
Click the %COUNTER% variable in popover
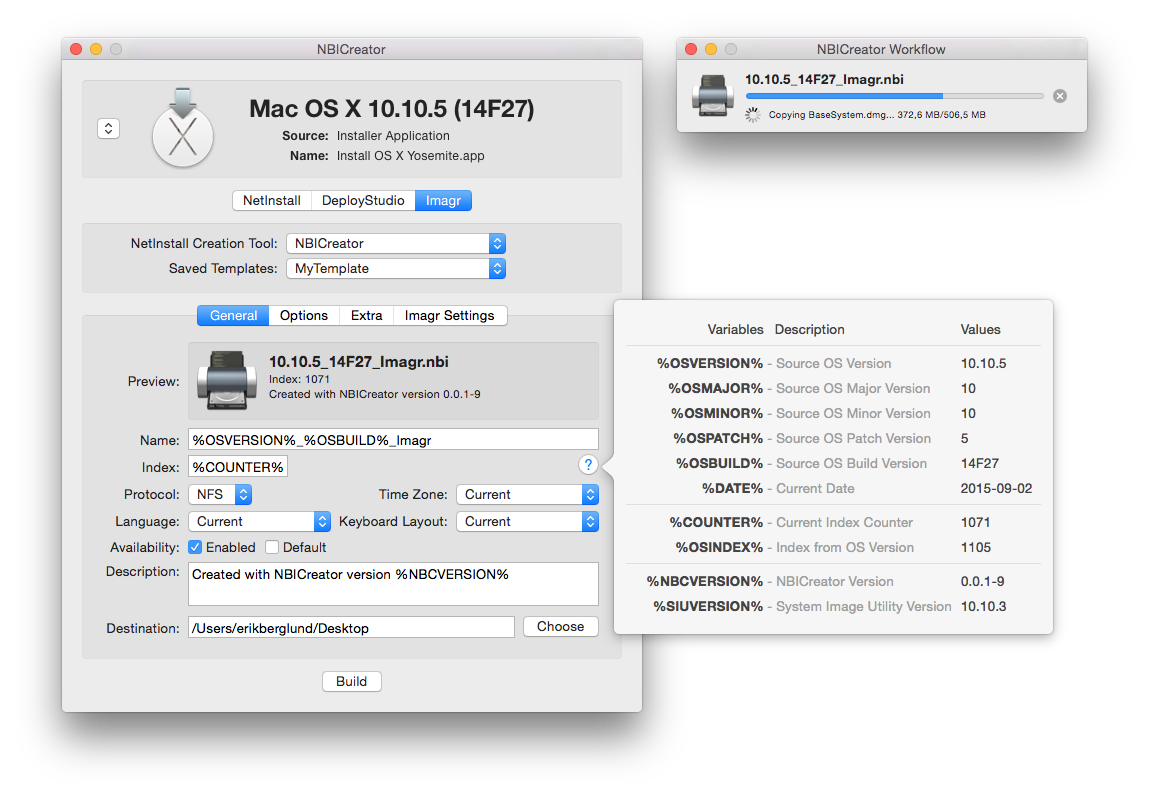[716, 522]
